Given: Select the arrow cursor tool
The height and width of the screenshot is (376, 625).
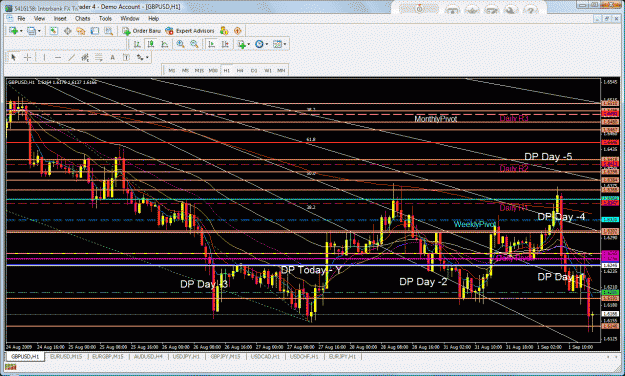Looking at the screenshot, I should 13,57.
